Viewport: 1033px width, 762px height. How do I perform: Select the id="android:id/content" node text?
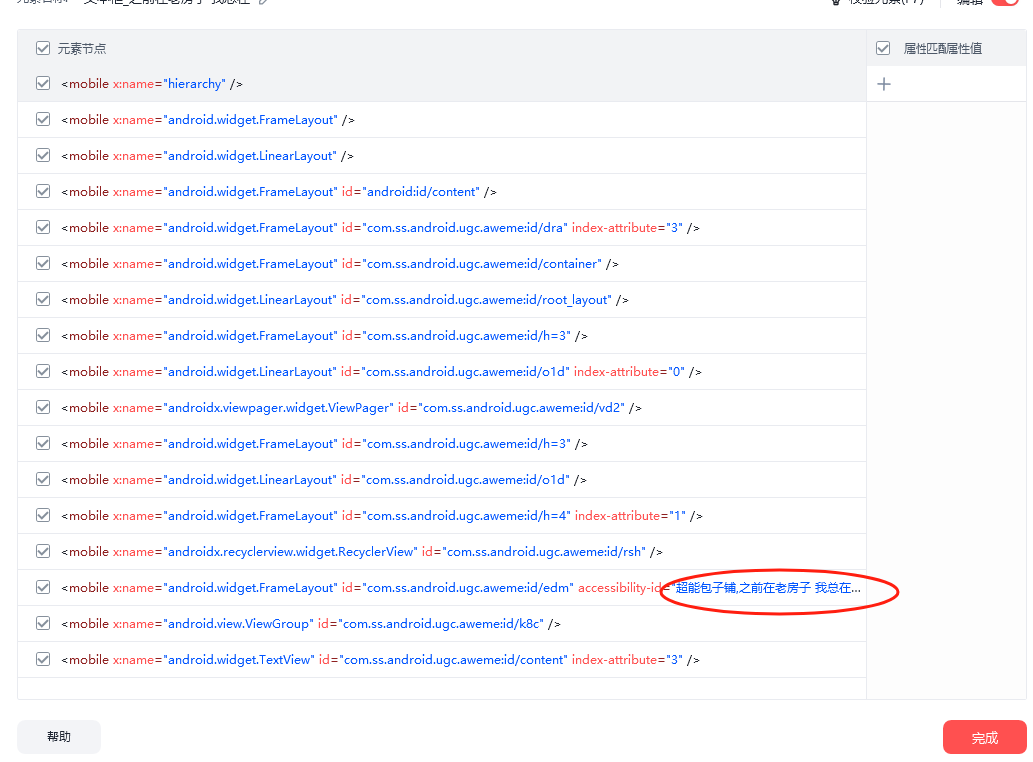tap(279, 192)
